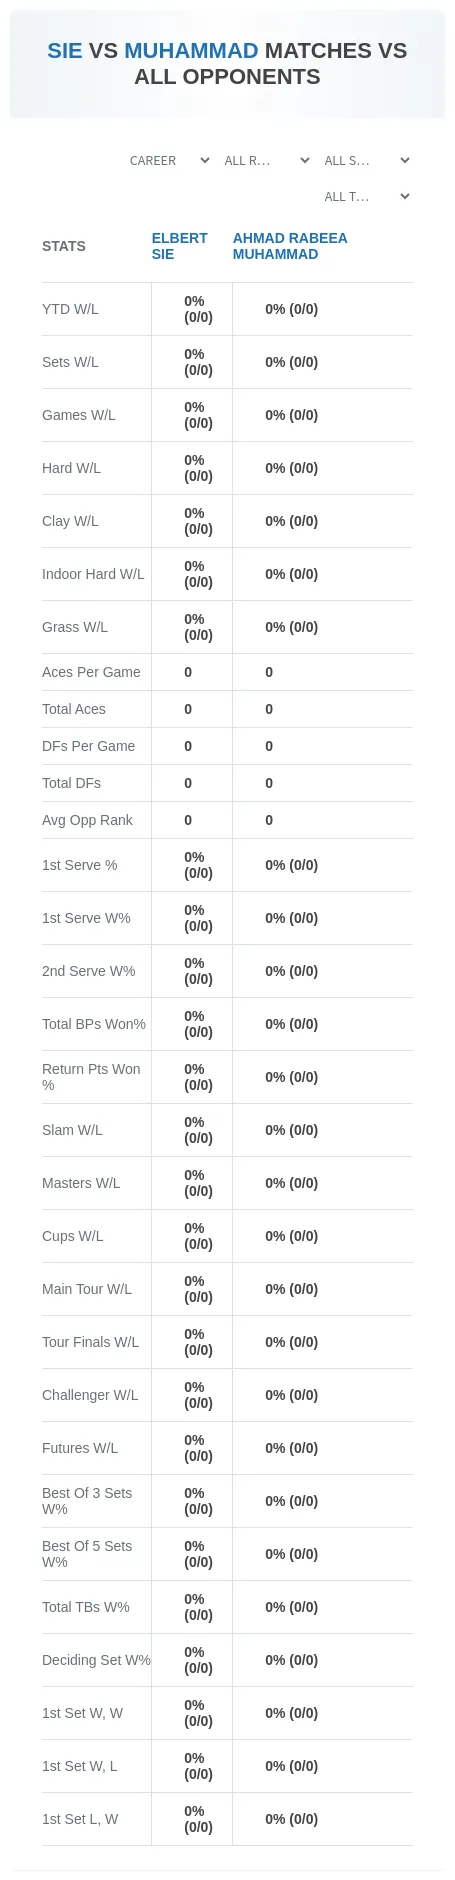Select the Masters W/L row label
The height and width of the screenshot is (1880, 455).
pyautogui.click(x=81, y=1183)
